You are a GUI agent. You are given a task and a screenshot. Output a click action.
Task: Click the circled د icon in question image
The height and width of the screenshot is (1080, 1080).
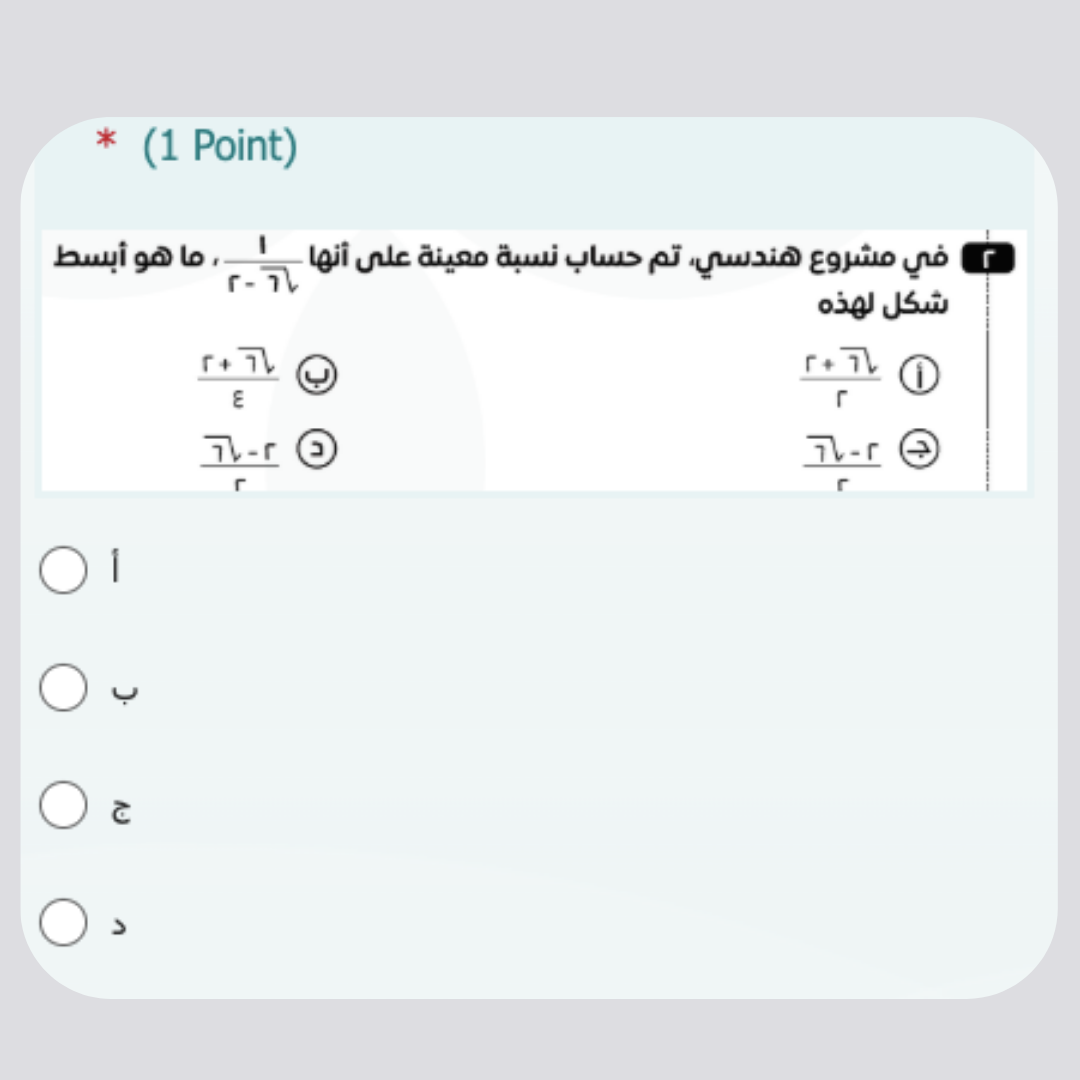point(316,452)
